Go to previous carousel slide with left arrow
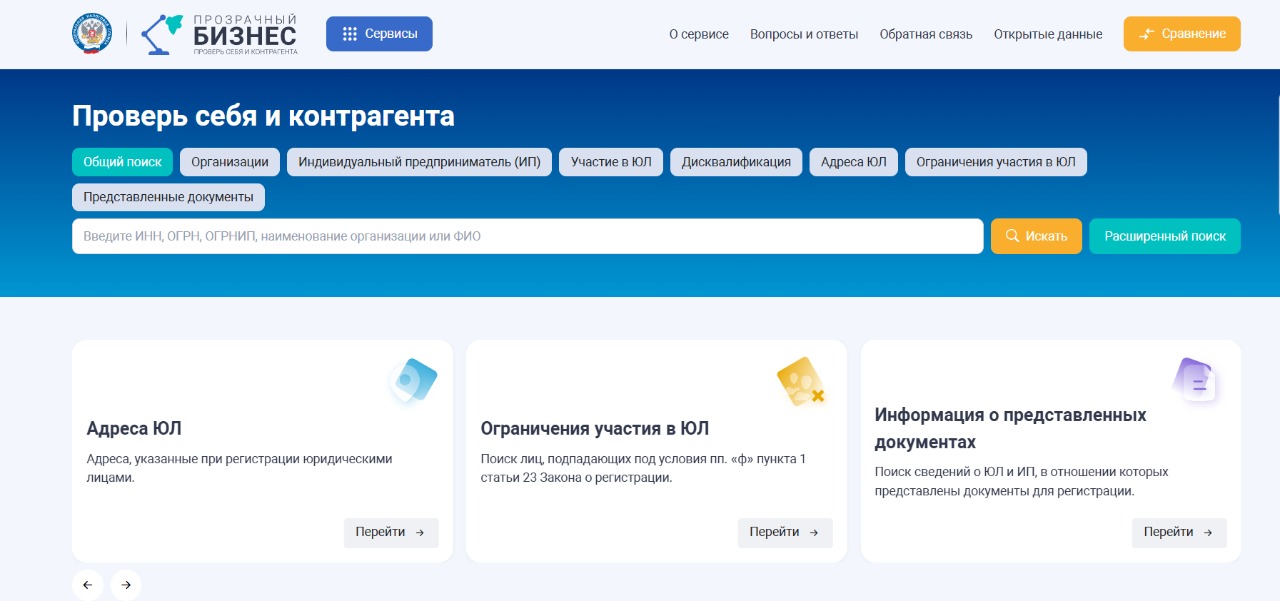Viewport: 1280px width, 601px height. 87,585
